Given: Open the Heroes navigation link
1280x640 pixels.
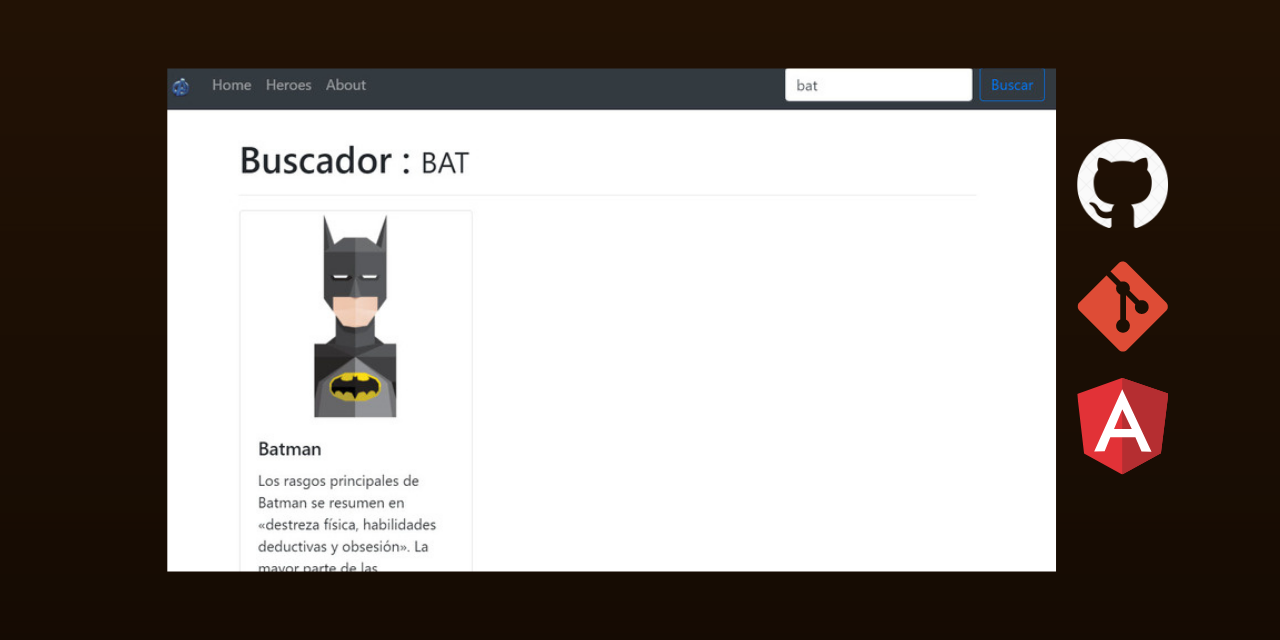Looking at the screenshot, I should click(289, 85).
